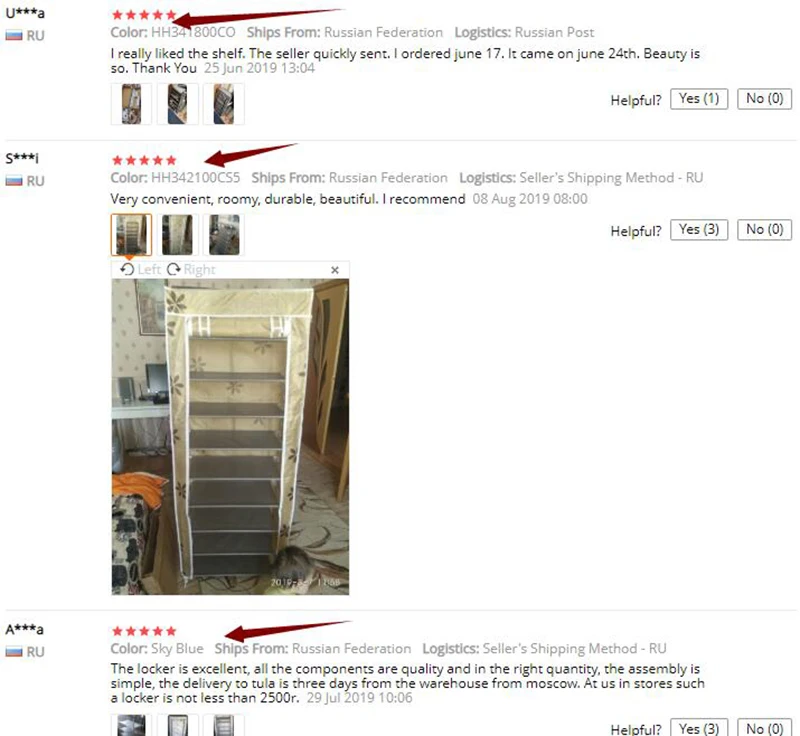
Task: Click the five-star rating on U***a's review
Action: [x=144, y=15]
